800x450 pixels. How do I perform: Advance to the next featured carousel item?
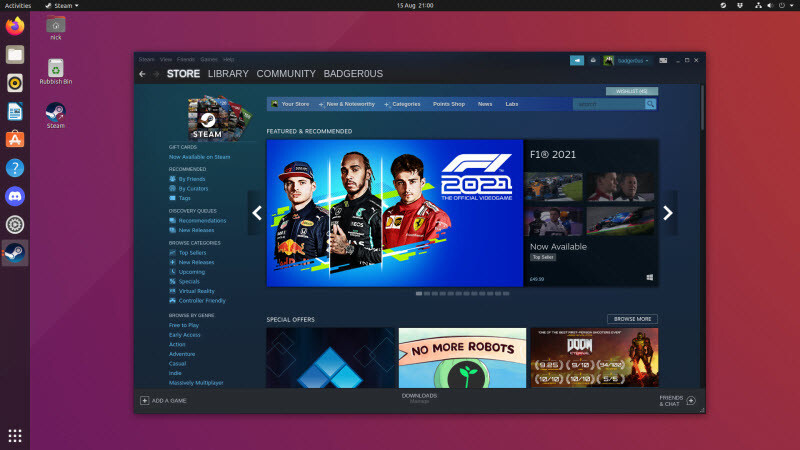[x=668, y=213]
